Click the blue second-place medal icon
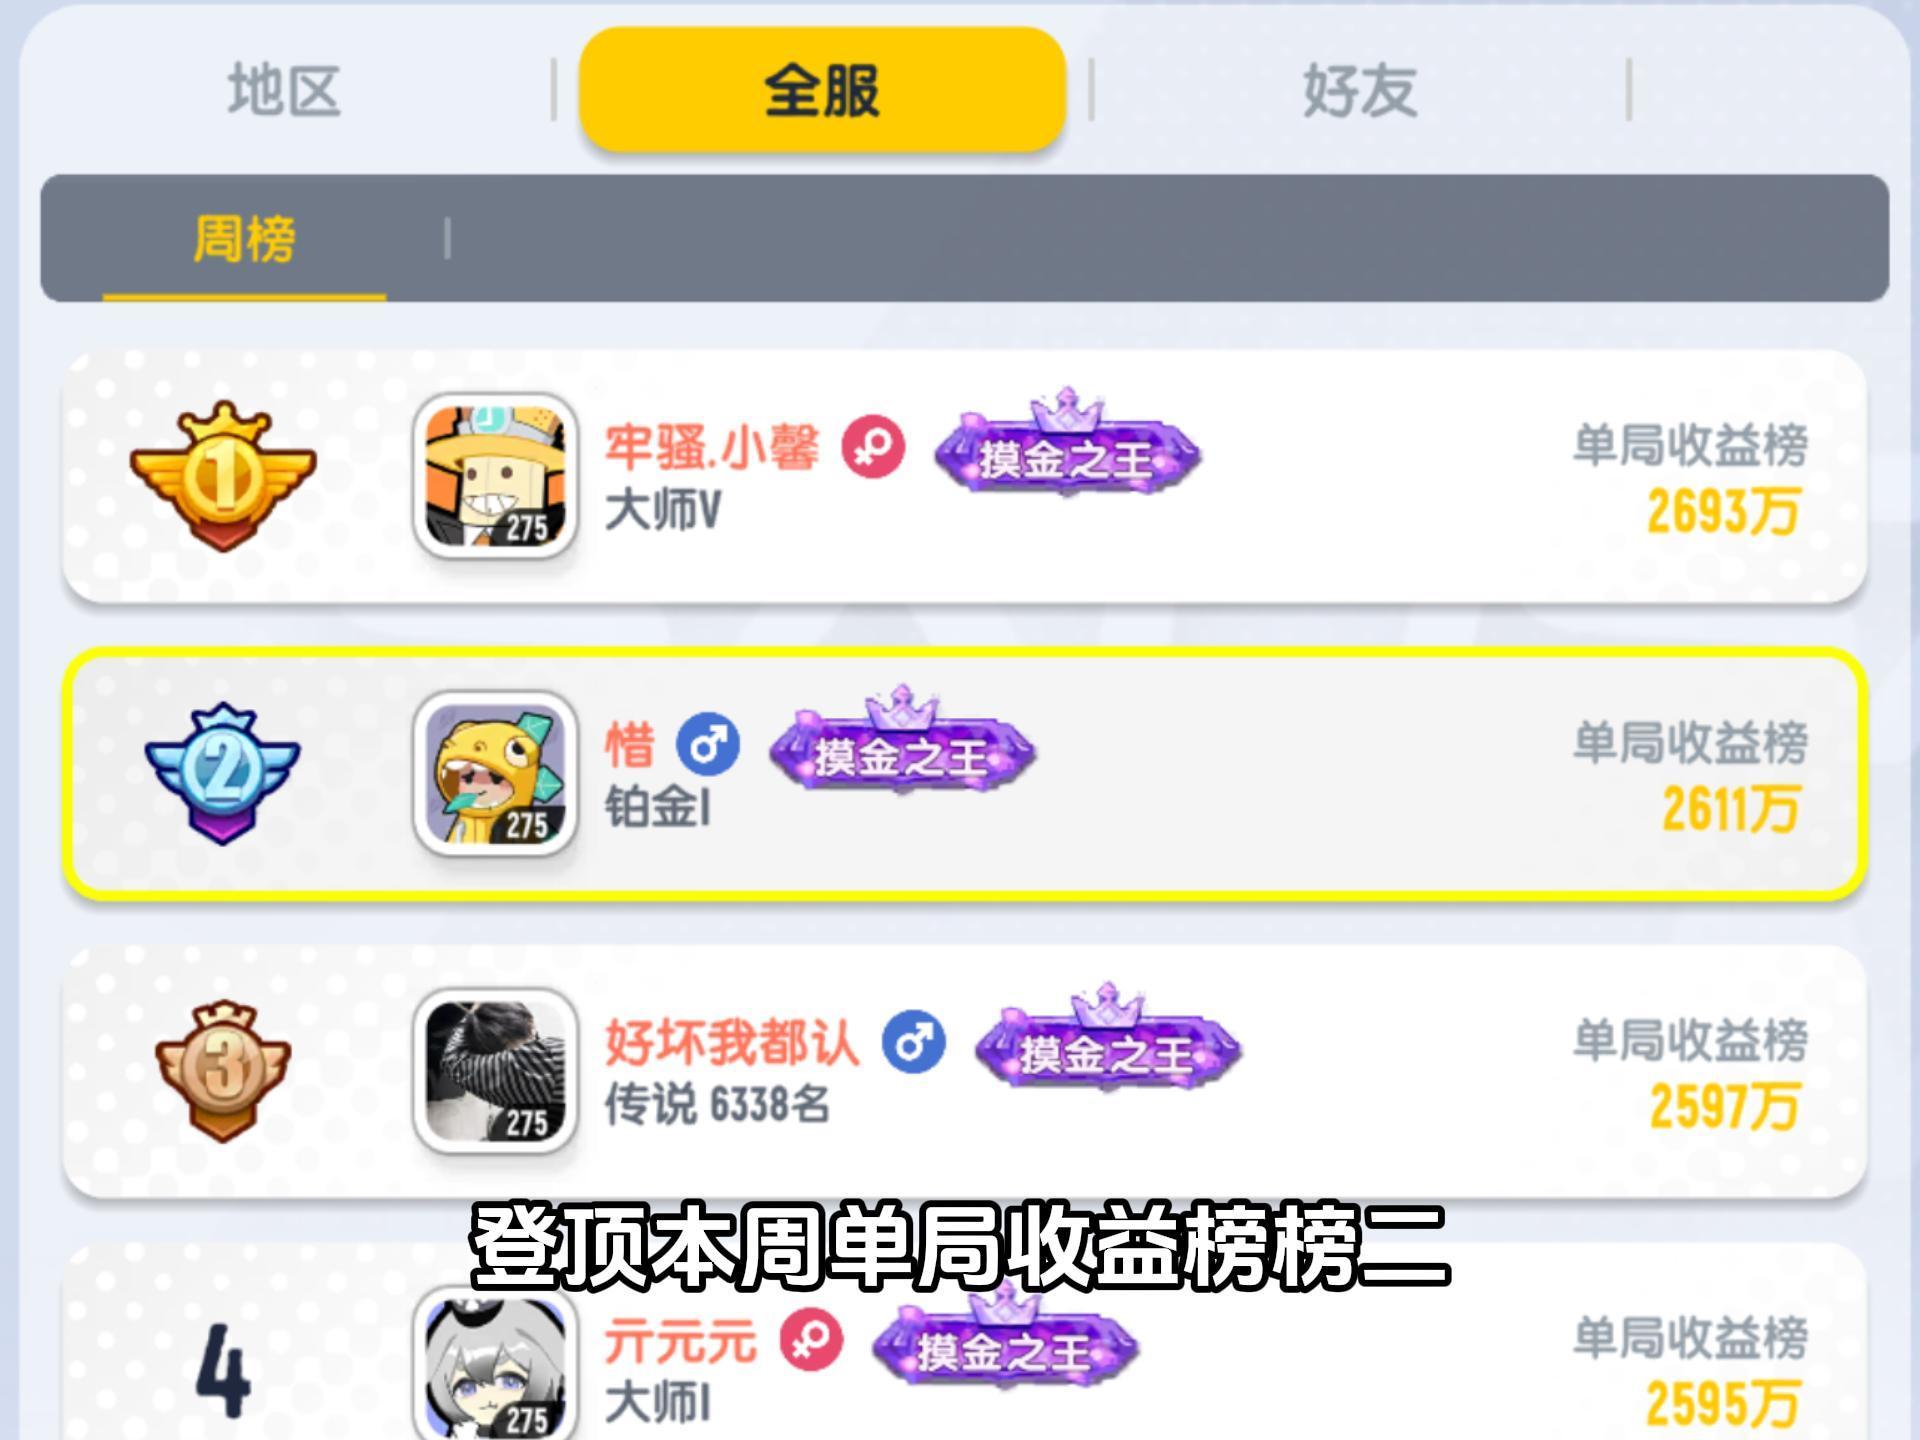Viewport: 1920px width, 1440px height. (223, 773)
